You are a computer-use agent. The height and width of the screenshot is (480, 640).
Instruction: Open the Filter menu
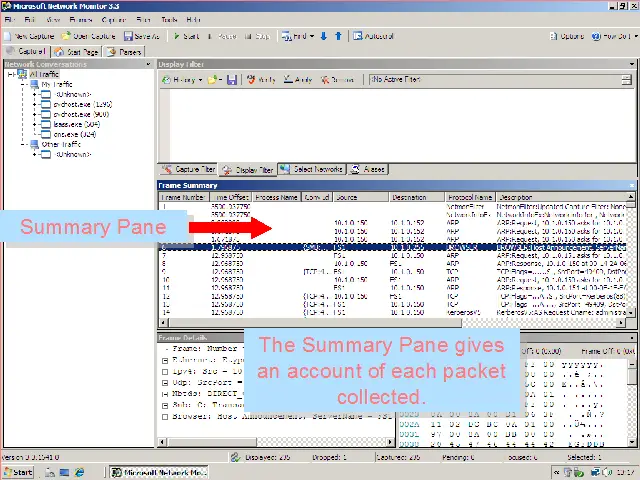tap(143, 20)
